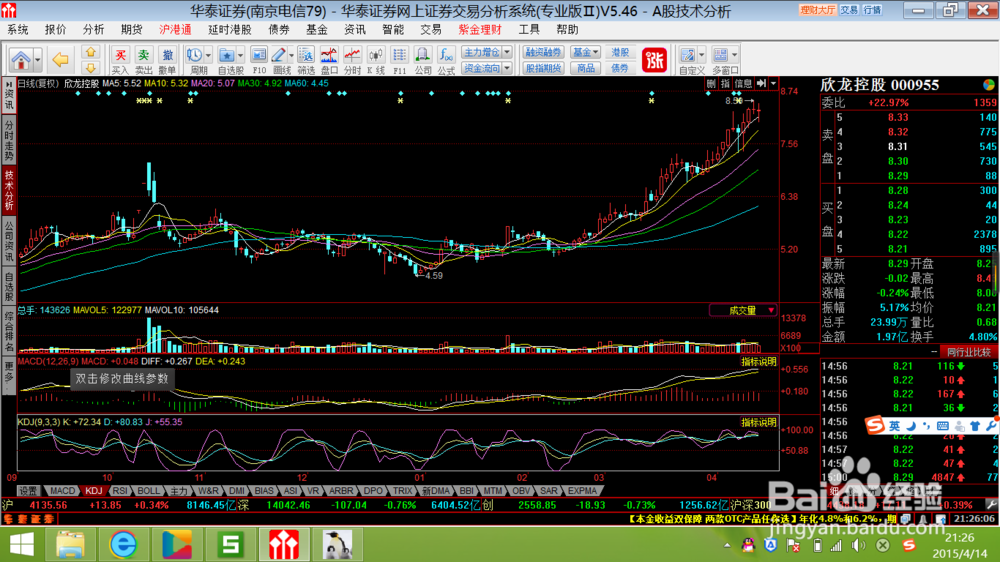Expand the 周期 period dropdown arrow
1000x562 pixels.
point(208,55)
